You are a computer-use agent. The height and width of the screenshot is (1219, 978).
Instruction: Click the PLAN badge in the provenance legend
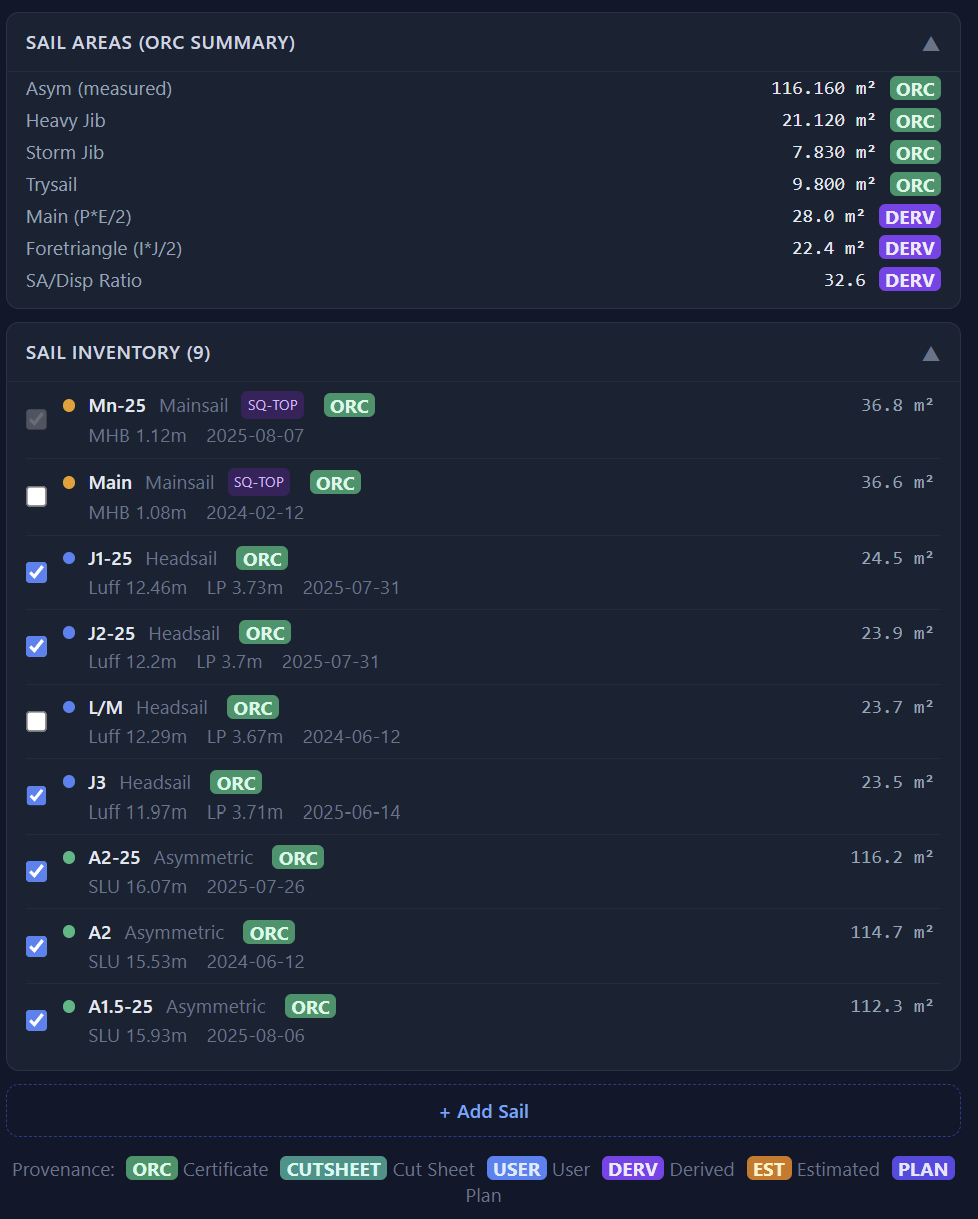[x=922, y=1168]
